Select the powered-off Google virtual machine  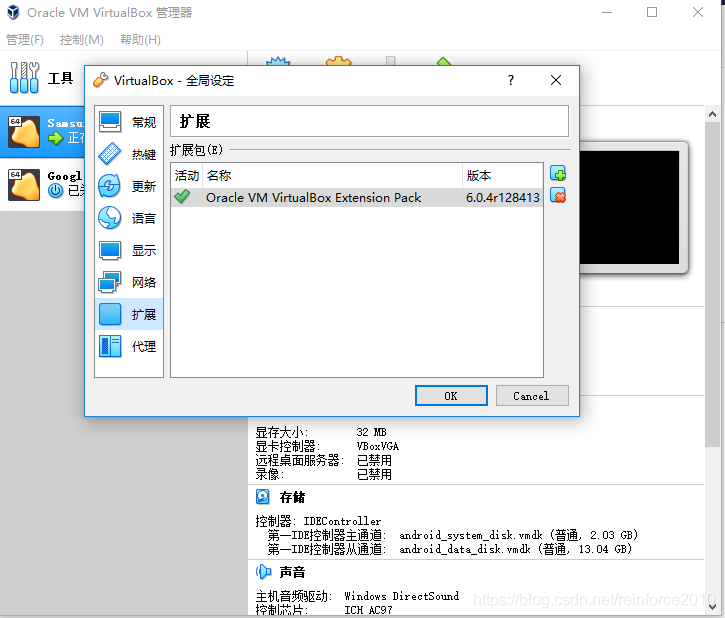pos(42,184)
